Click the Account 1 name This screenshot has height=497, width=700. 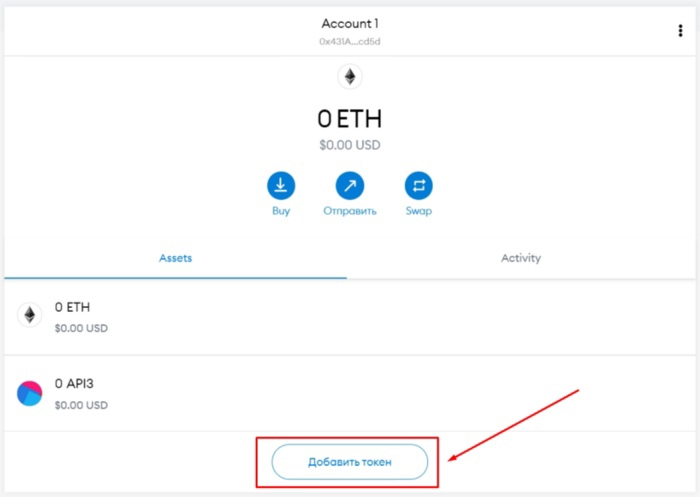(x=350, y=23)
